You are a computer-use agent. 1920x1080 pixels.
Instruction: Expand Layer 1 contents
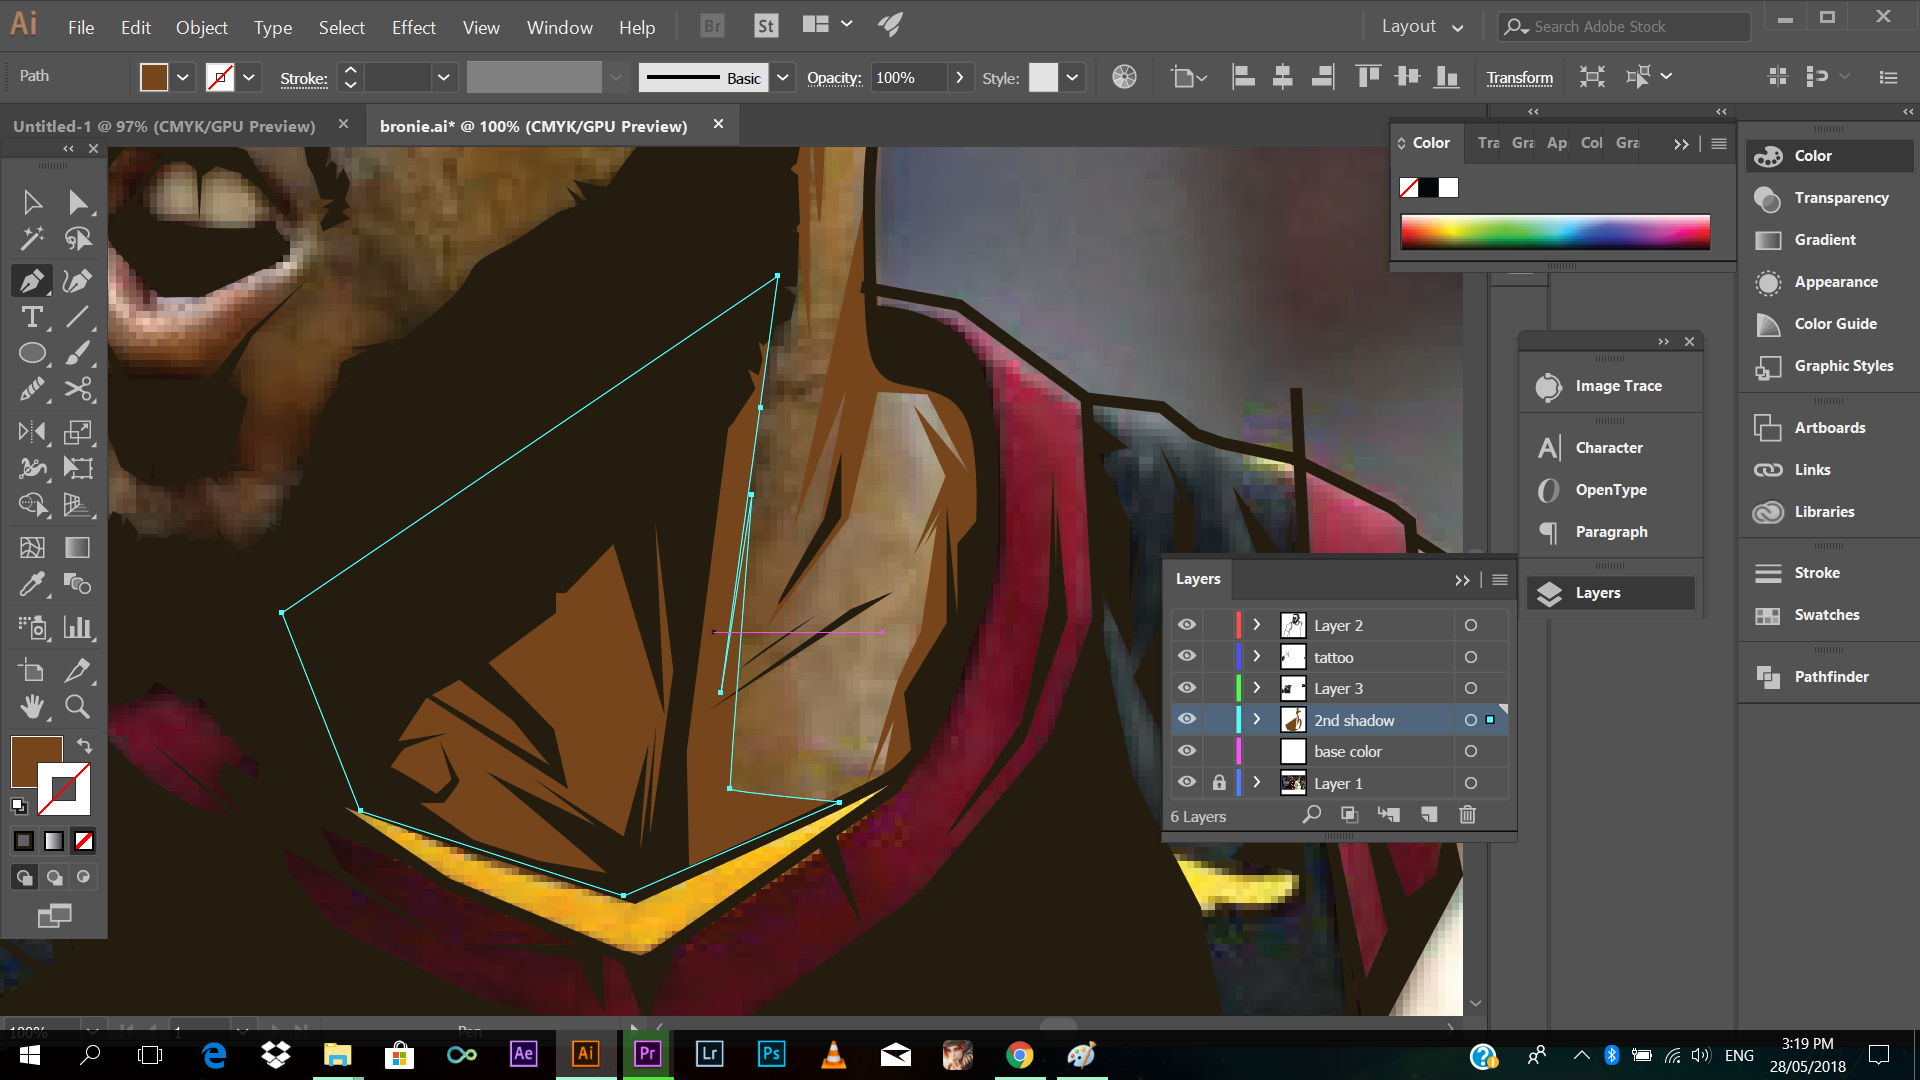(x=1257, y=783)
